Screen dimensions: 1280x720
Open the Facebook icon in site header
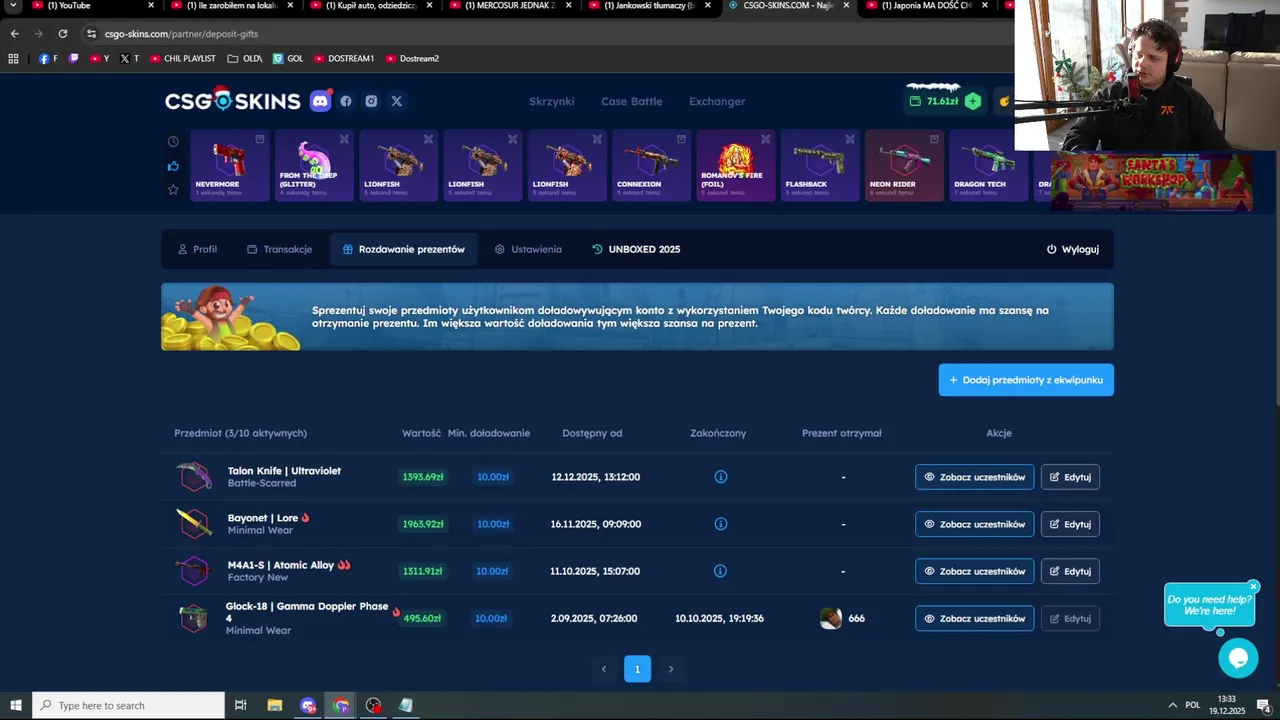(x=346, y=101)
